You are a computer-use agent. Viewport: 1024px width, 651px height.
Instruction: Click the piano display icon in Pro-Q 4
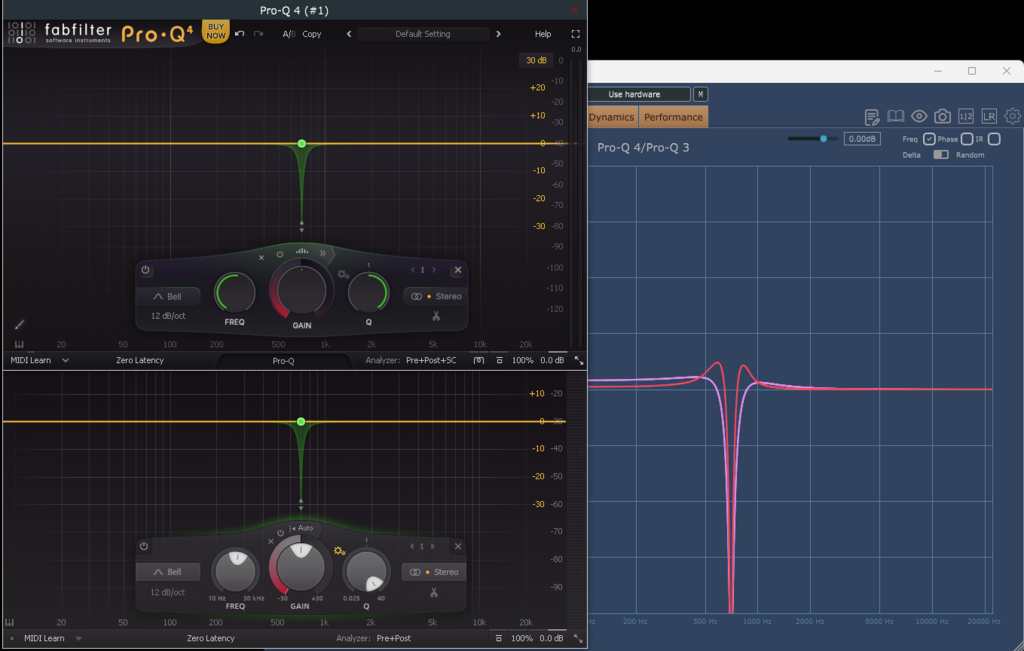point(19,344)
